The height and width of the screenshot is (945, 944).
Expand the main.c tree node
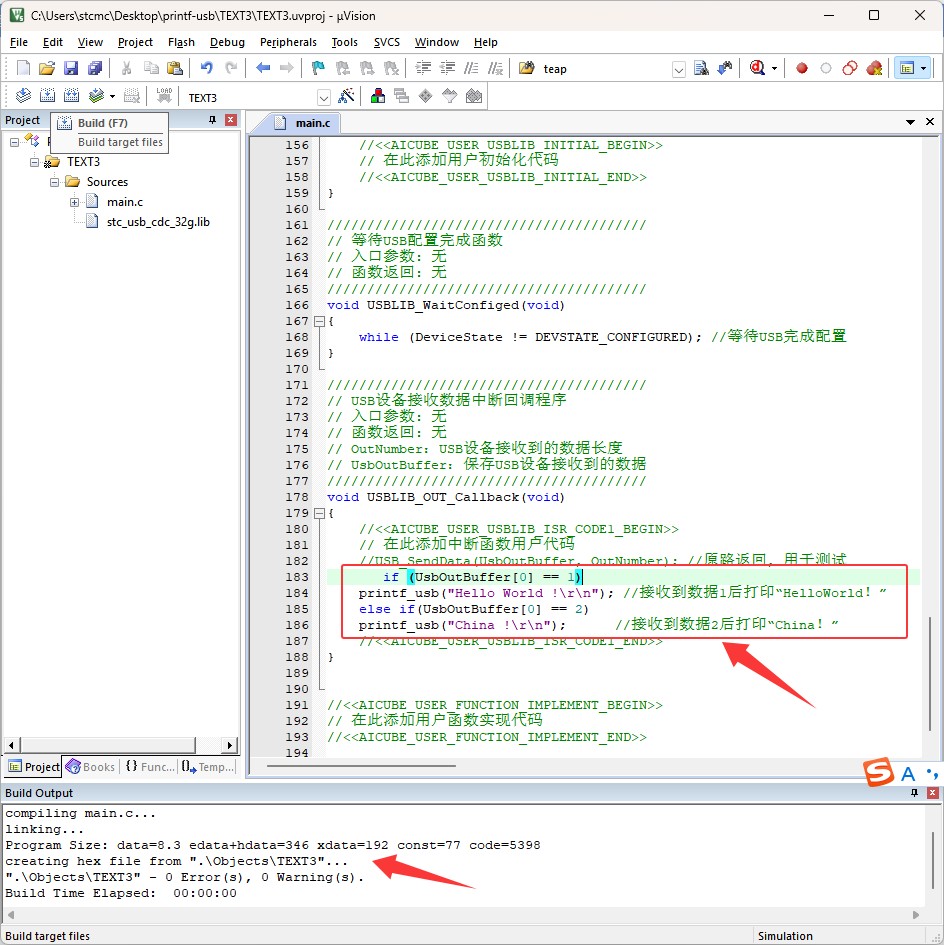pos(74,202)
